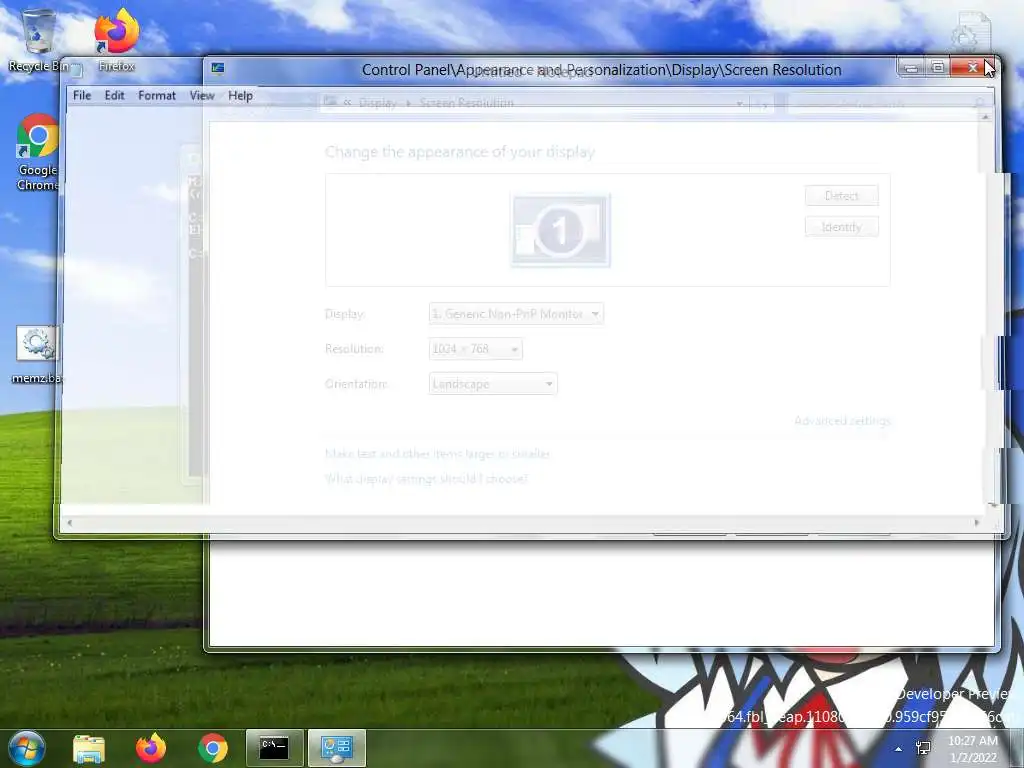Open the View menu in Notepad
The image size is (1024, 768).
click(202, 95)
